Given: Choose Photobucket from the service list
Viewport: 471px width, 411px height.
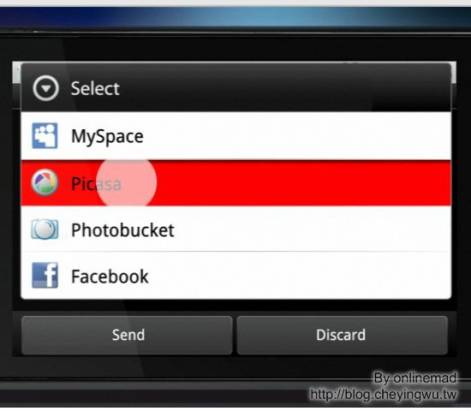Looking at the screenshot, I should point(236,229).
